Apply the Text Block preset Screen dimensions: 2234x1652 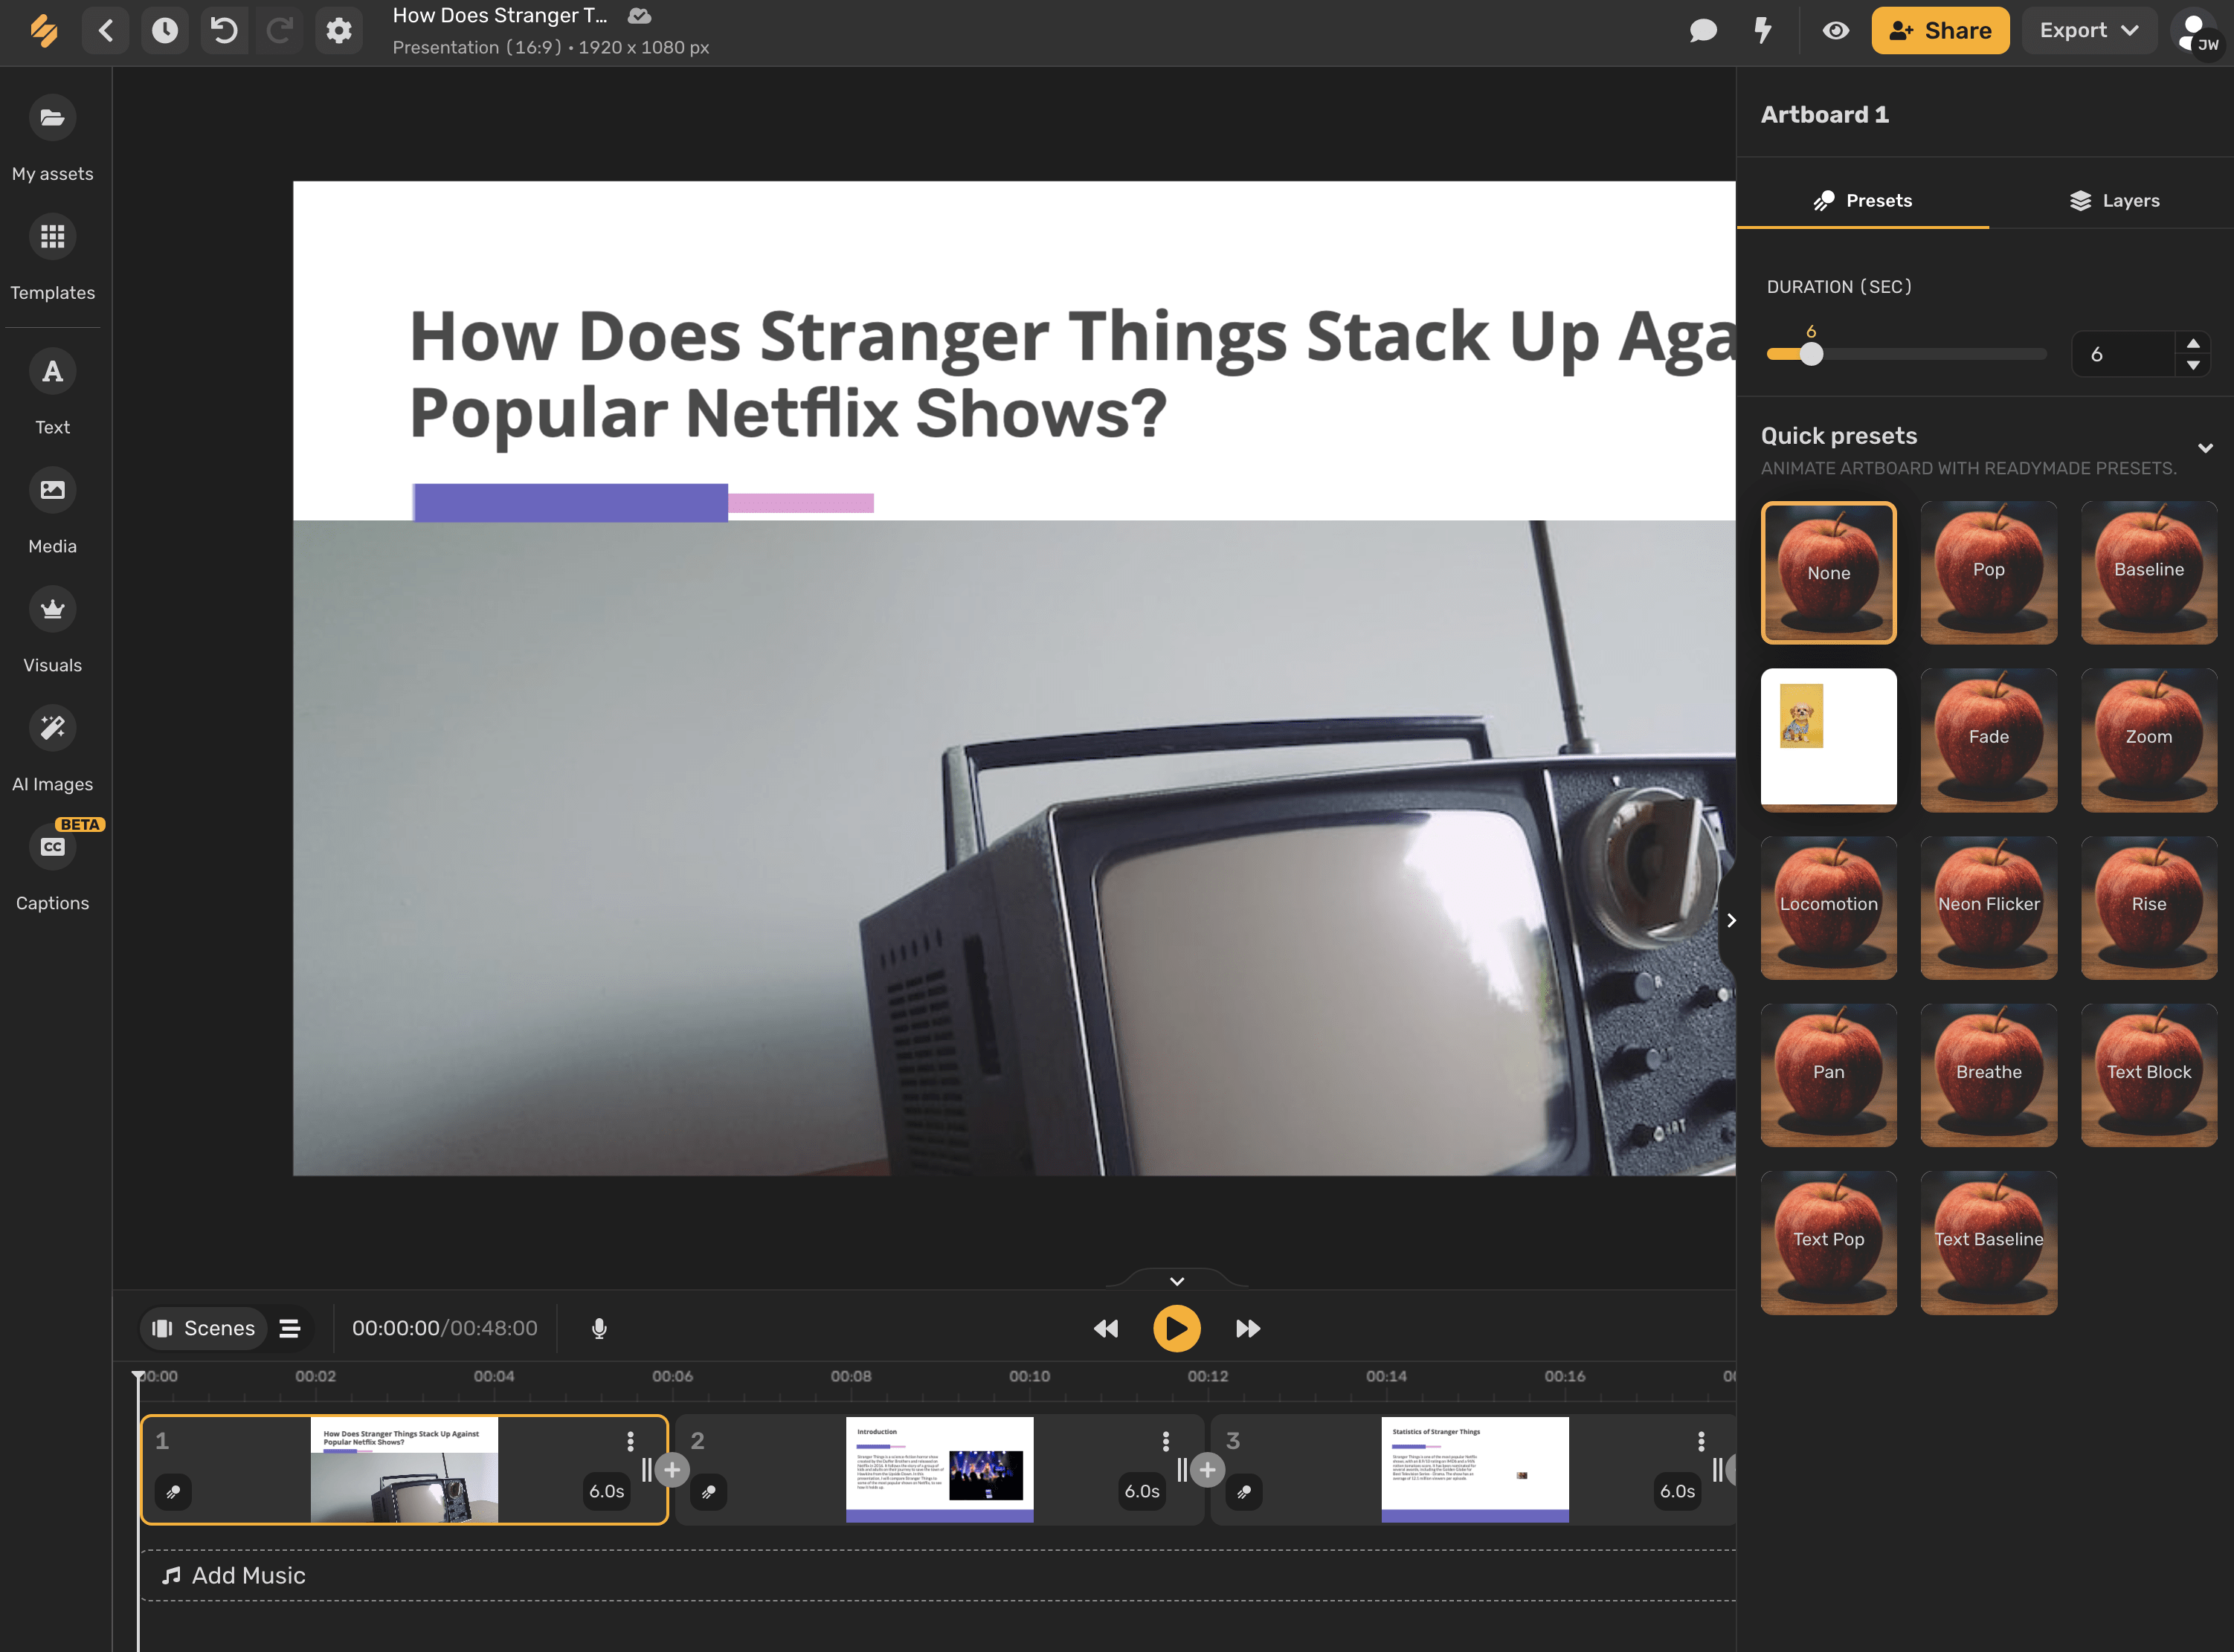(x=2149, y=1075)
